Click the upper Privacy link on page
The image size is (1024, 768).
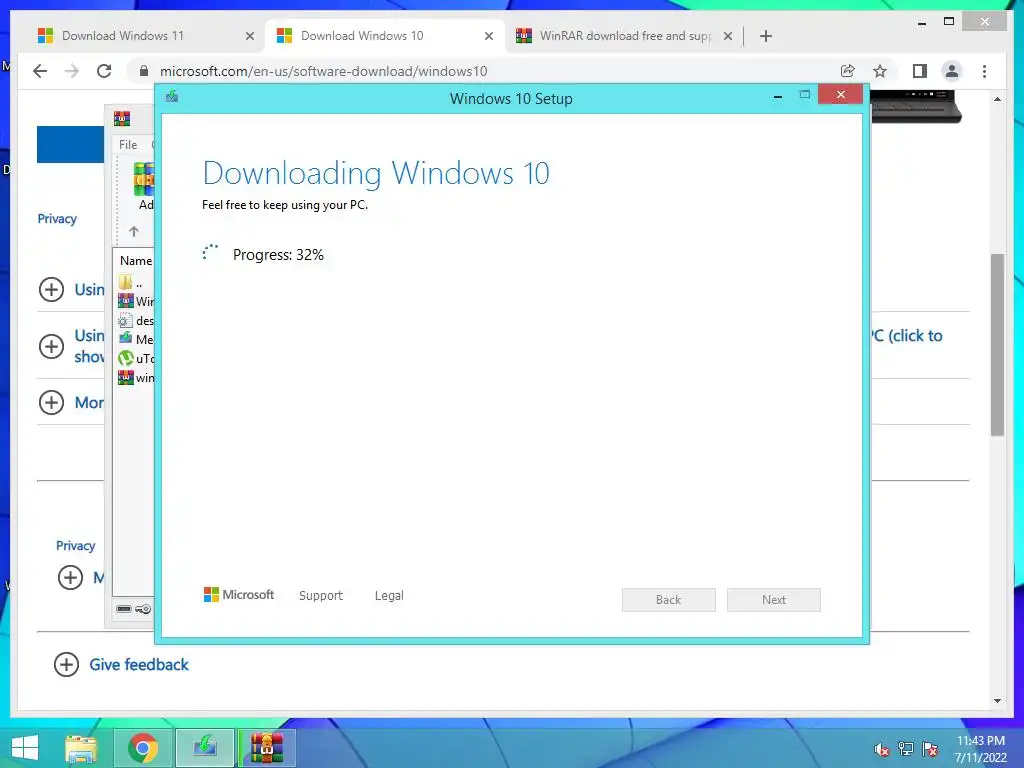[57, 219]
